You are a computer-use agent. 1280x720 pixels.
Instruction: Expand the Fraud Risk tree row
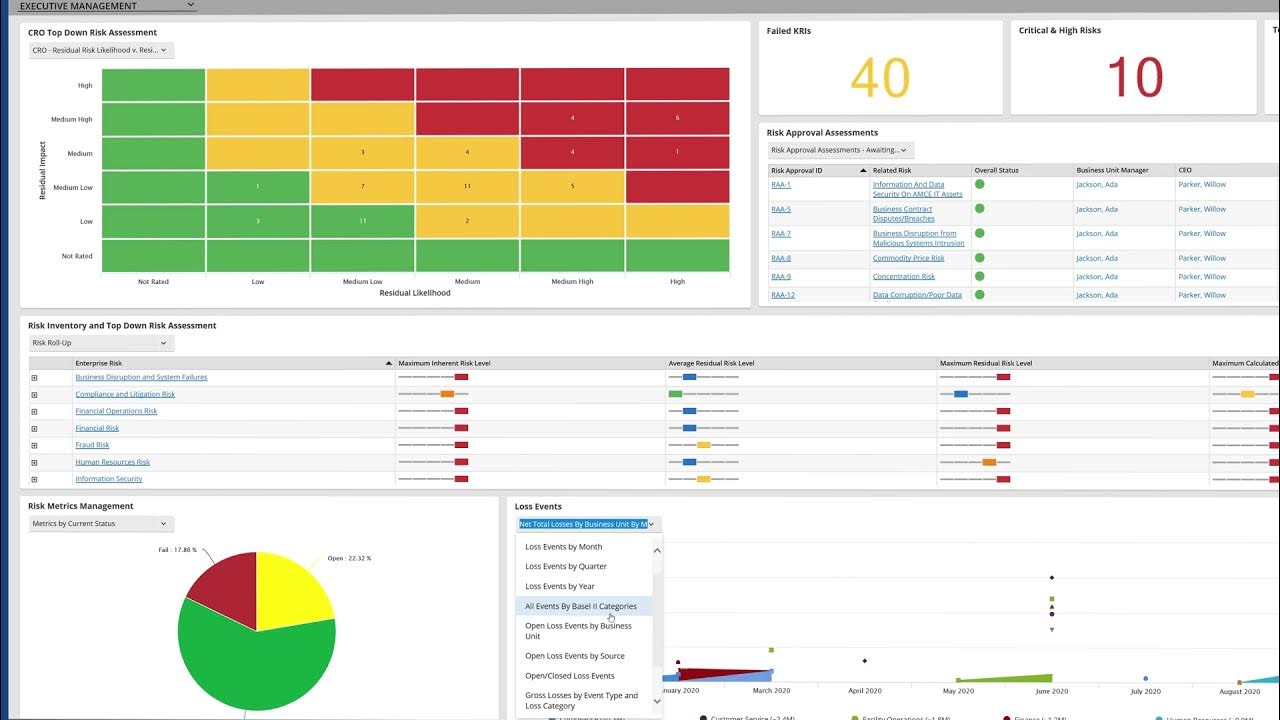(34, 446)
